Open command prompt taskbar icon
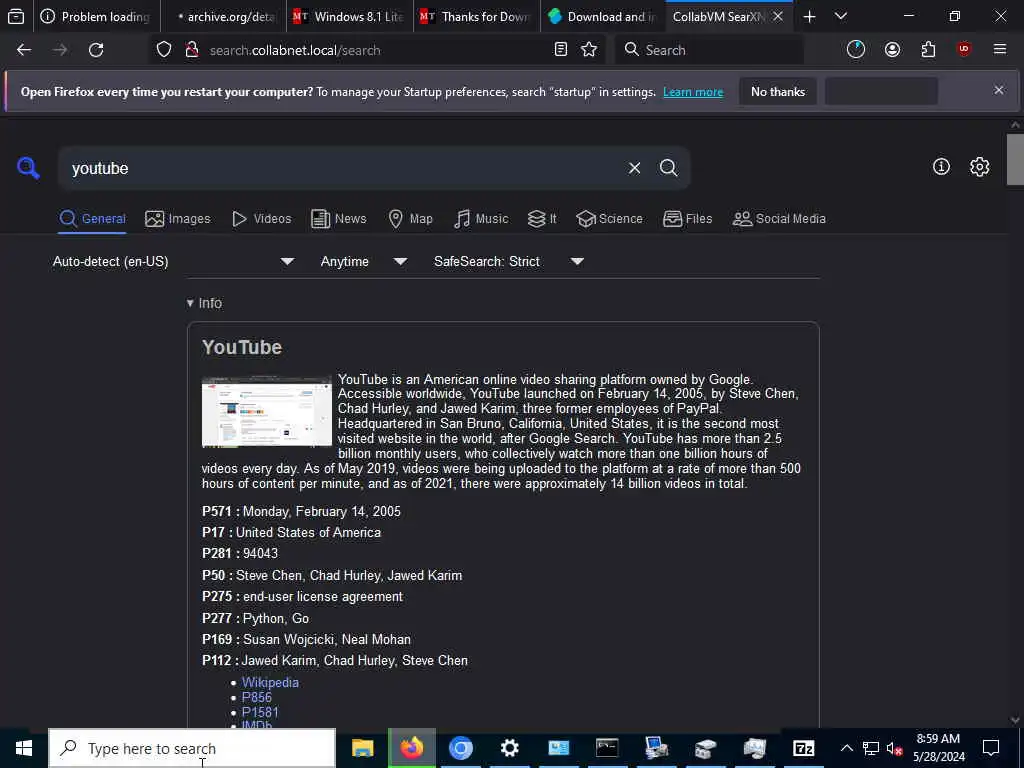This screenshot has height=768, width=1024. click(607, 748)
